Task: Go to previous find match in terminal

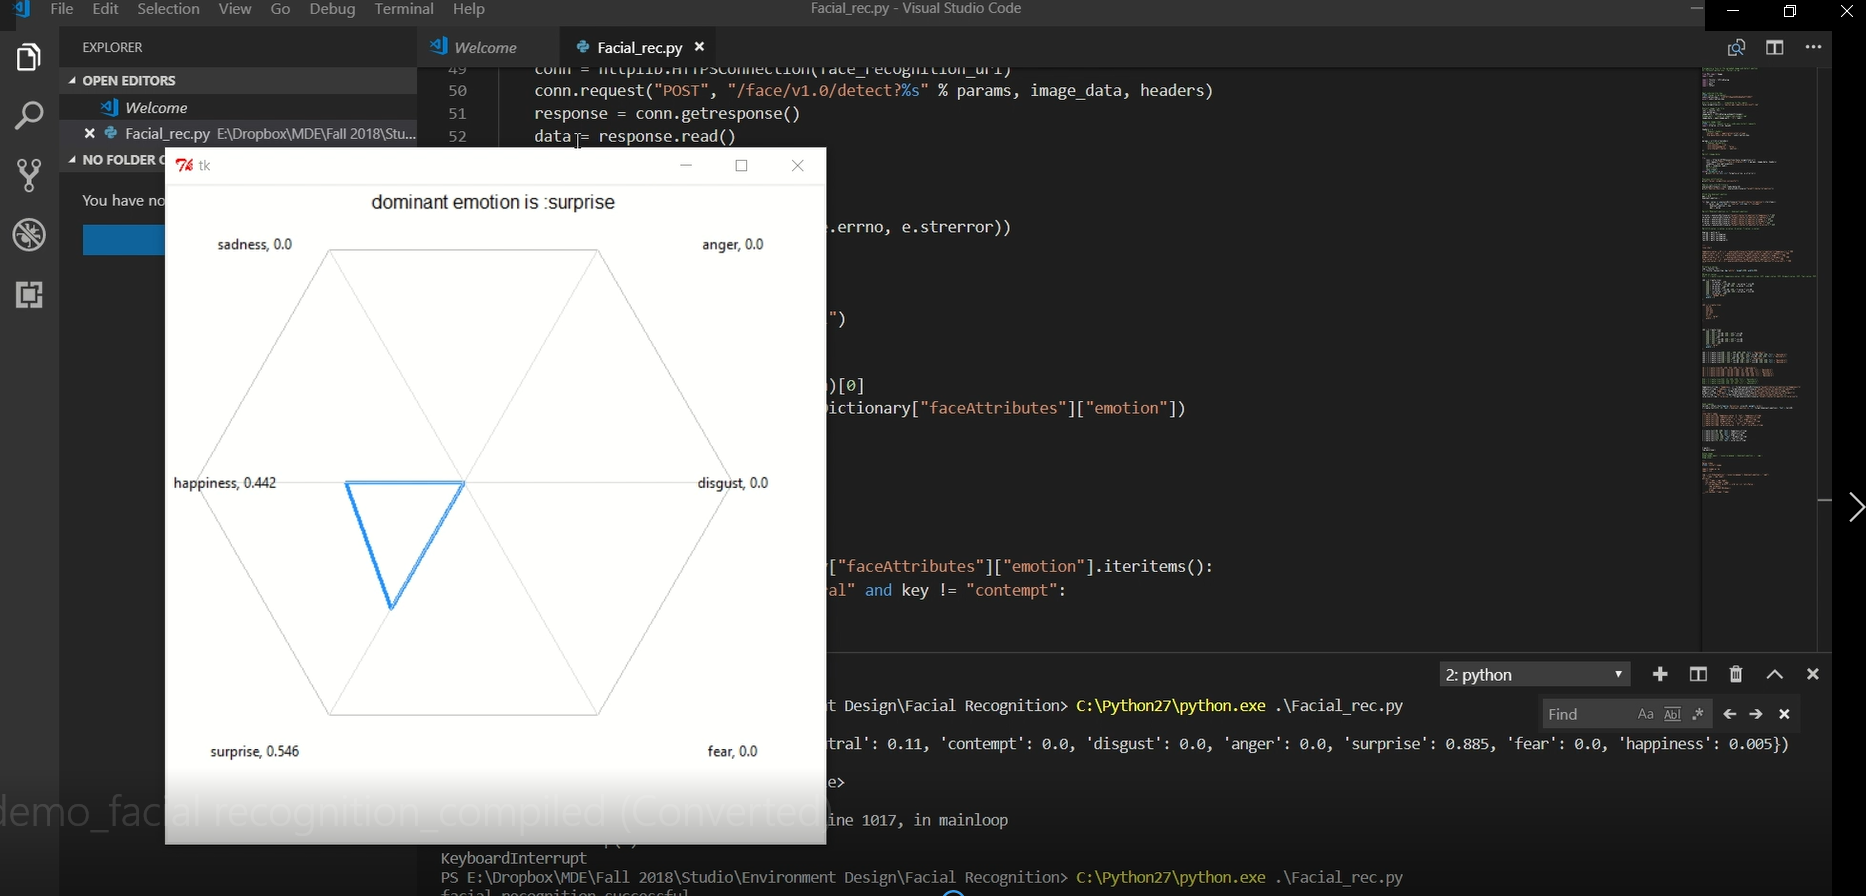Action: pyautogui.click(x=1730, y=714)
